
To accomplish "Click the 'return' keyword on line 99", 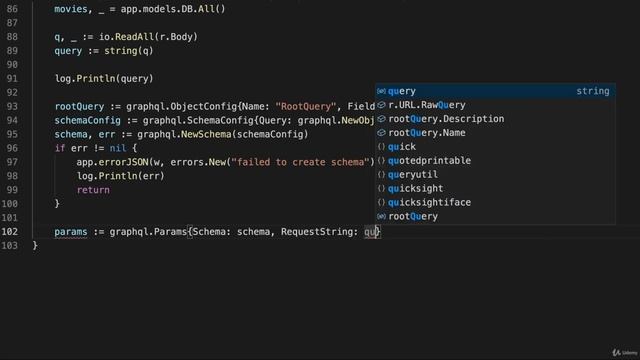I will point(93,190).
